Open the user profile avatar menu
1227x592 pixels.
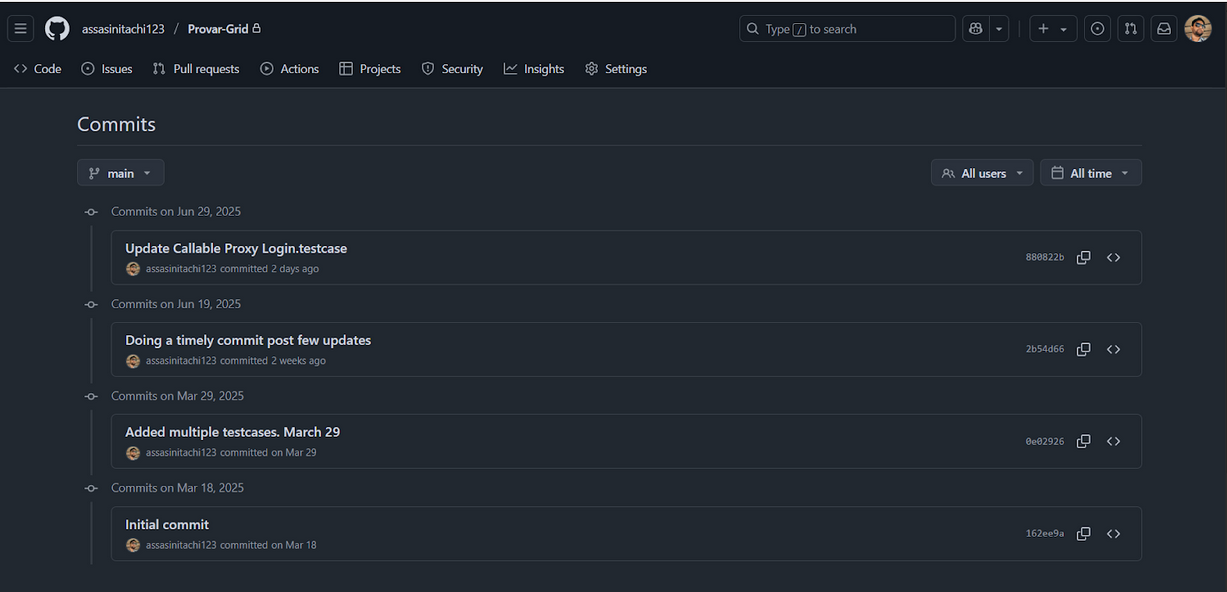pos(1198,29)
